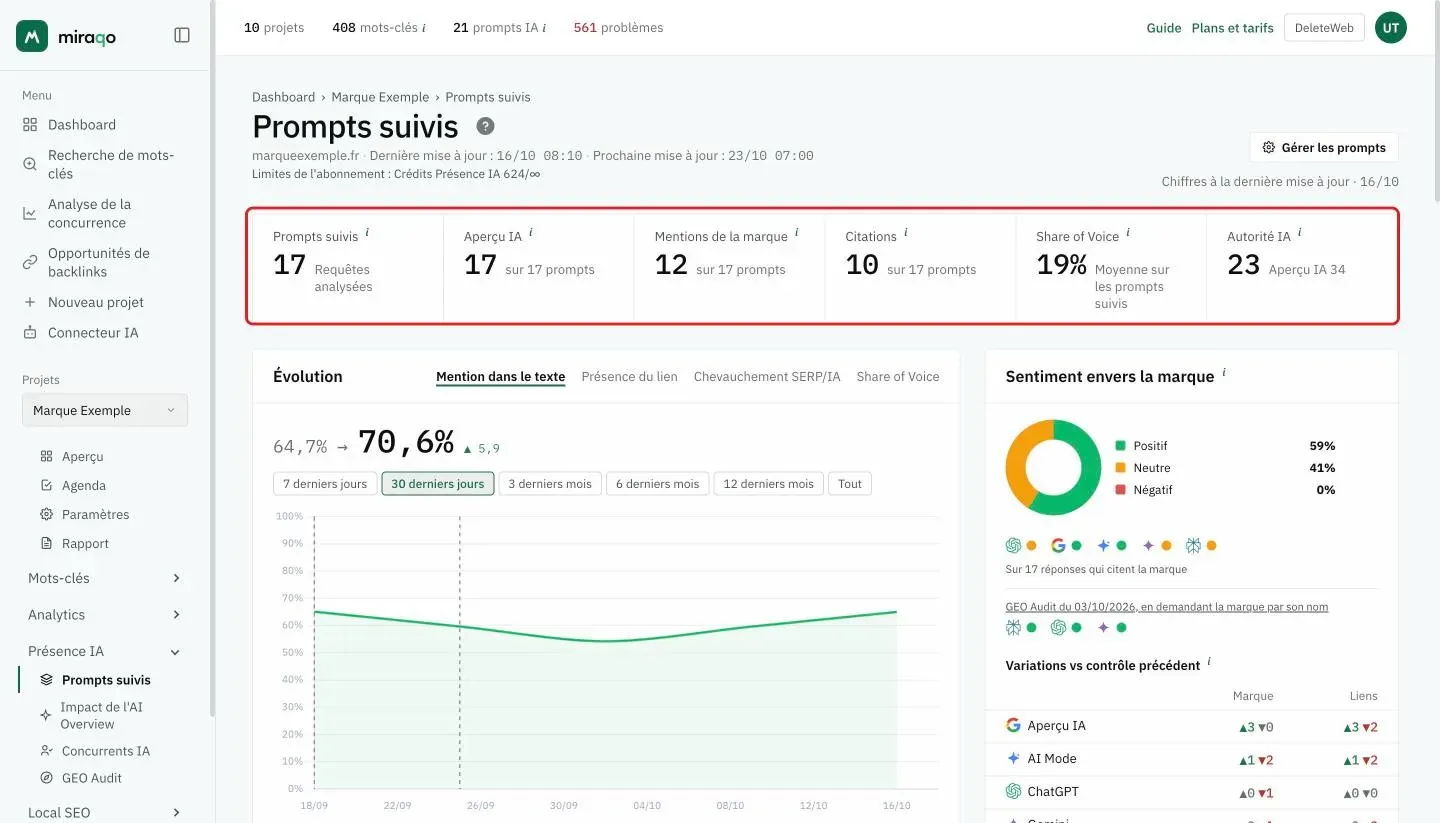Viewport: 1440px width, 823px height.
Task: Click the Opportunités de backlinks link icon
Action: click(x=30, y=262)
